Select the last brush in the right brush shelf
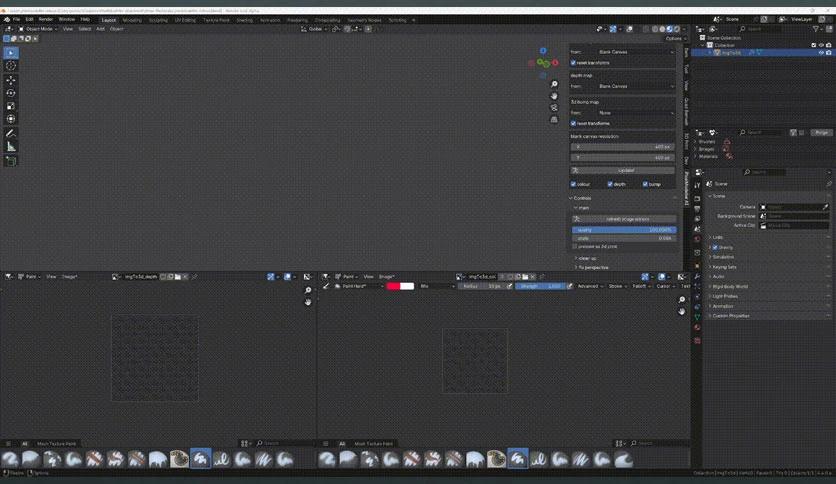836x484 pixels. point(623,458)
